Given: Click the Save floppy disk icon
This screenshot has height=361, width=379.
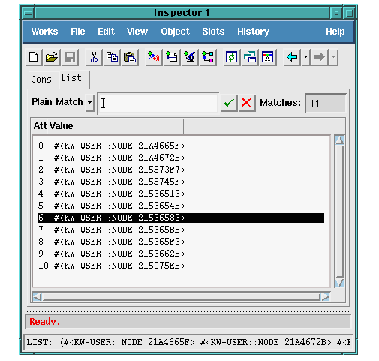Looking at the screenshot, I should [70, 57].
